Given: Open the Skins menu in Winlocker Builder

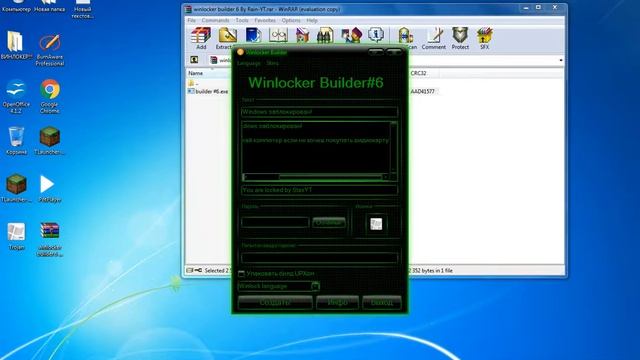Looking at the screenshot, I should pyautogui.click(x=272, y=64).
